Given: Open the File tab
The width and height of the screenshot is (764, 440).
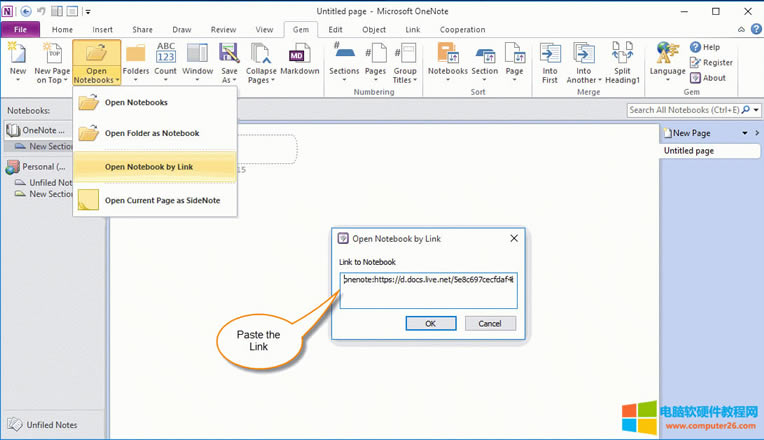Looking at the screenshot, I should point(20,30).
